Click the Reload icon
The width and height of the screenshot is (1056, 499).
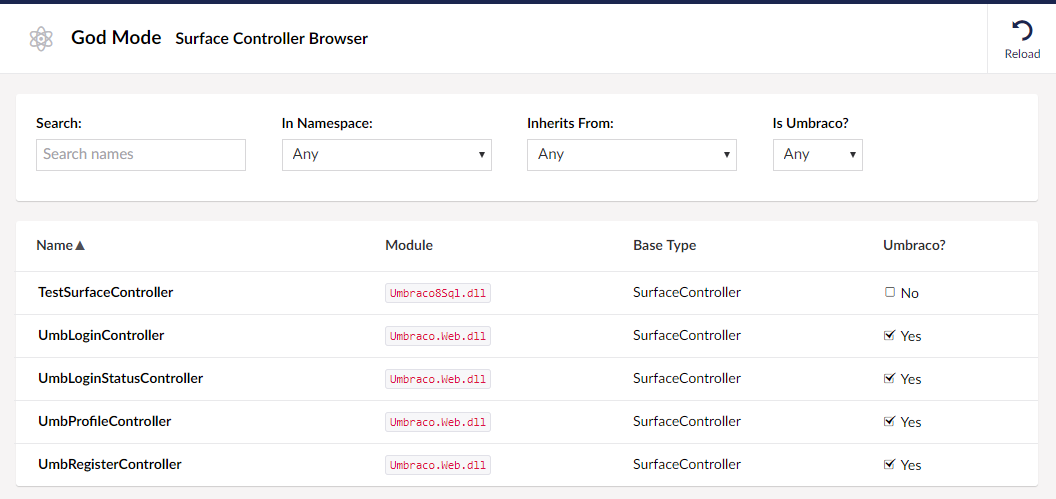coord(1022,31)
